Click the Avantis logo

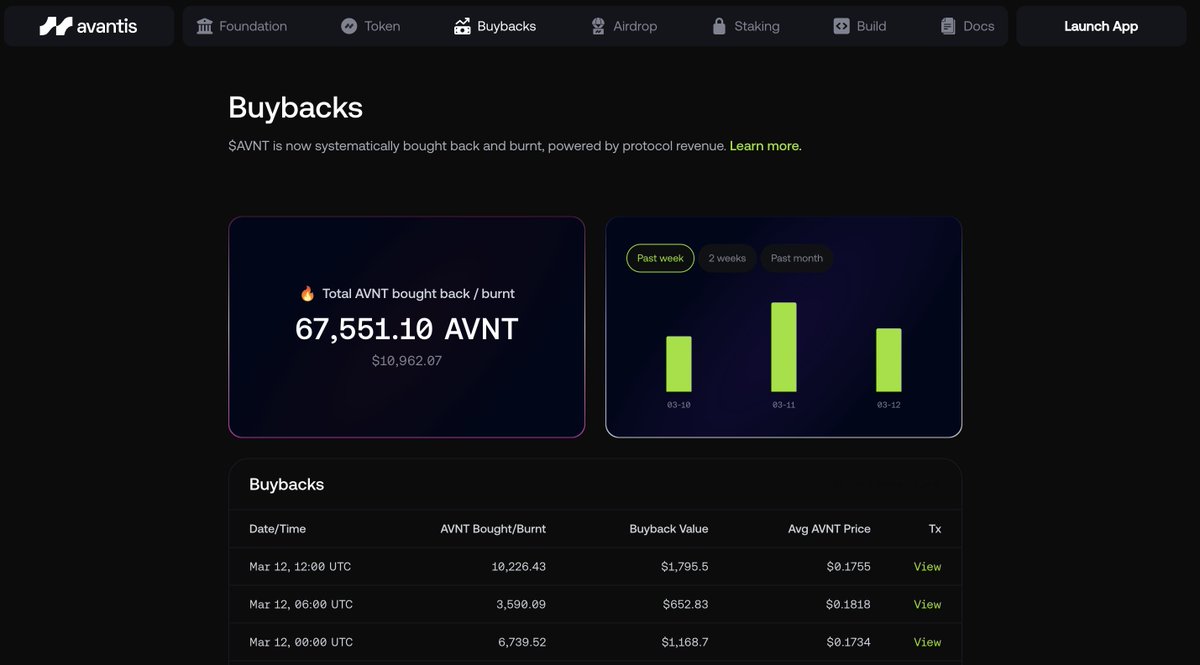pyautogui.click(x=88, y=26)
